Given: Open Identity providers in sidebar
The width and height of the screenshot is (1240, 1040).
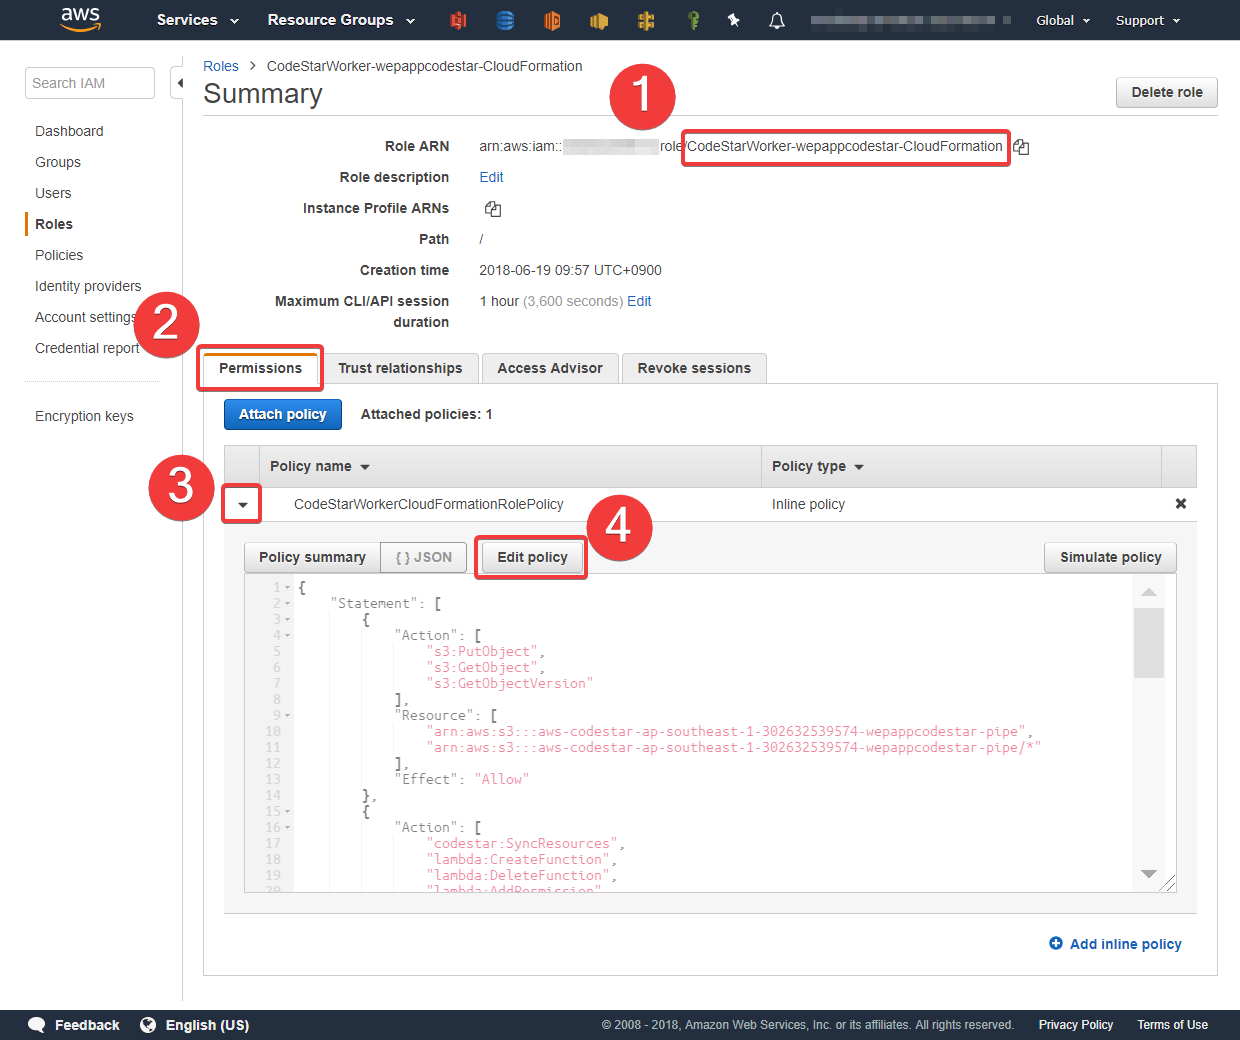Looking at the screenshot, I should (88, 286).
